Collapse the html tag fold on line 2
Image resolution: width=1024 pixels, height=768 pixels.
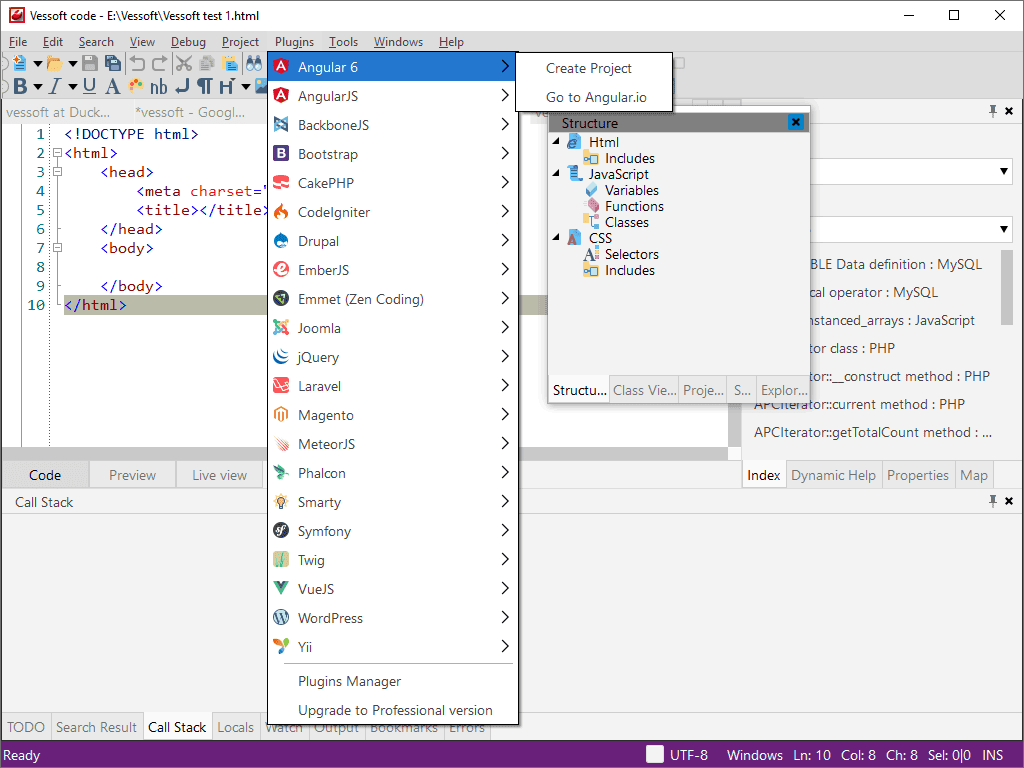pyautogui.click(x=57, y=153)
